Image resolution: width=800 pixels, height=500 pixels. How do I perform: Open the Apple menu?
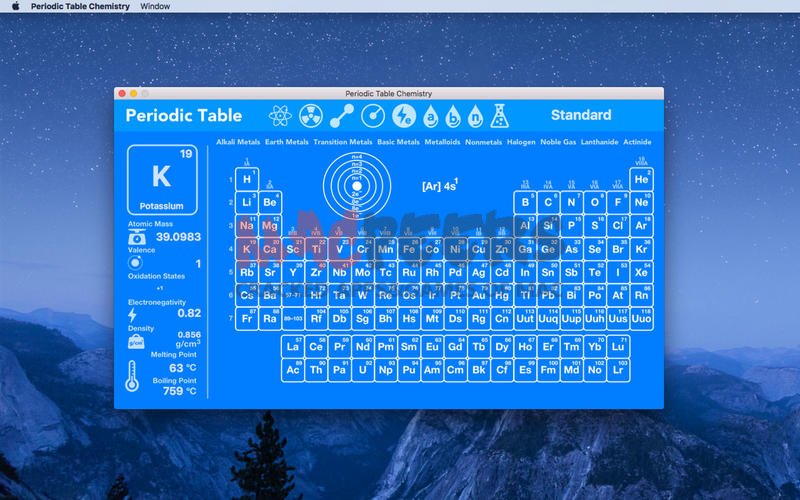tap(15, 6)
